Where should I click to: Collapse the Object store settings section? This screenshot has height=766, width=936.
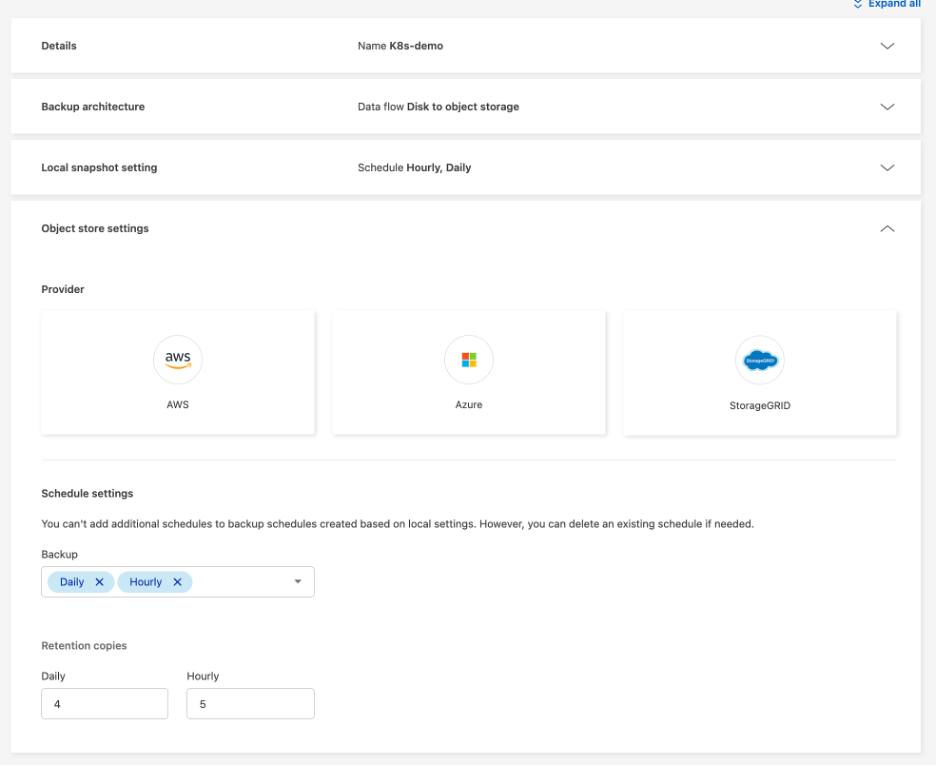tap(887, 229)
